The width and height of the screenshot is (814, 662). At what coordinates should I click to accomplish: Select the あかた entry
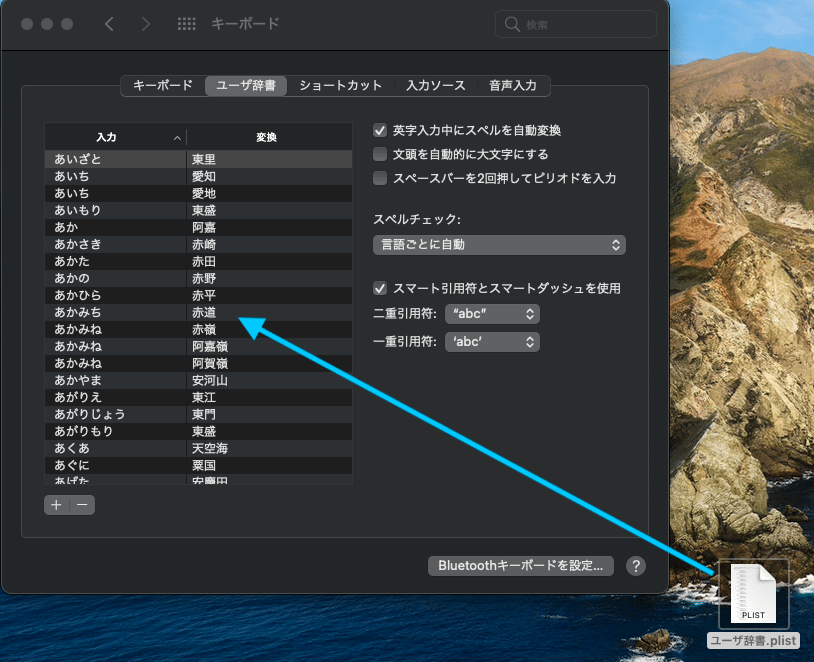point(115,262)
